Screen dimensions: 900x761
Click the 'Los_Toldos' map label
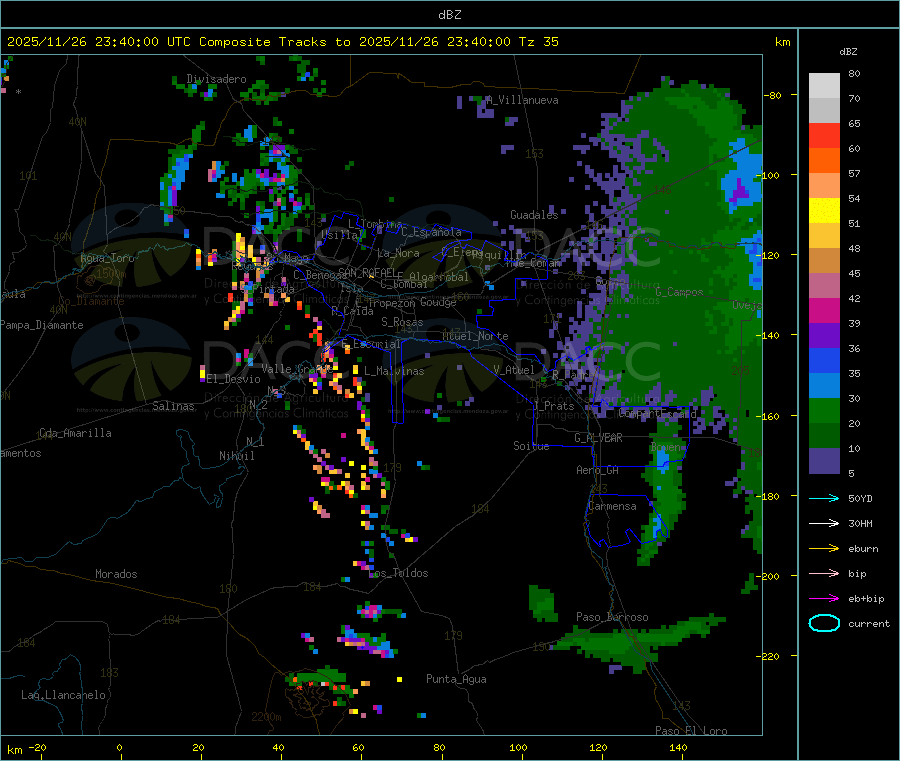(398, 573)
